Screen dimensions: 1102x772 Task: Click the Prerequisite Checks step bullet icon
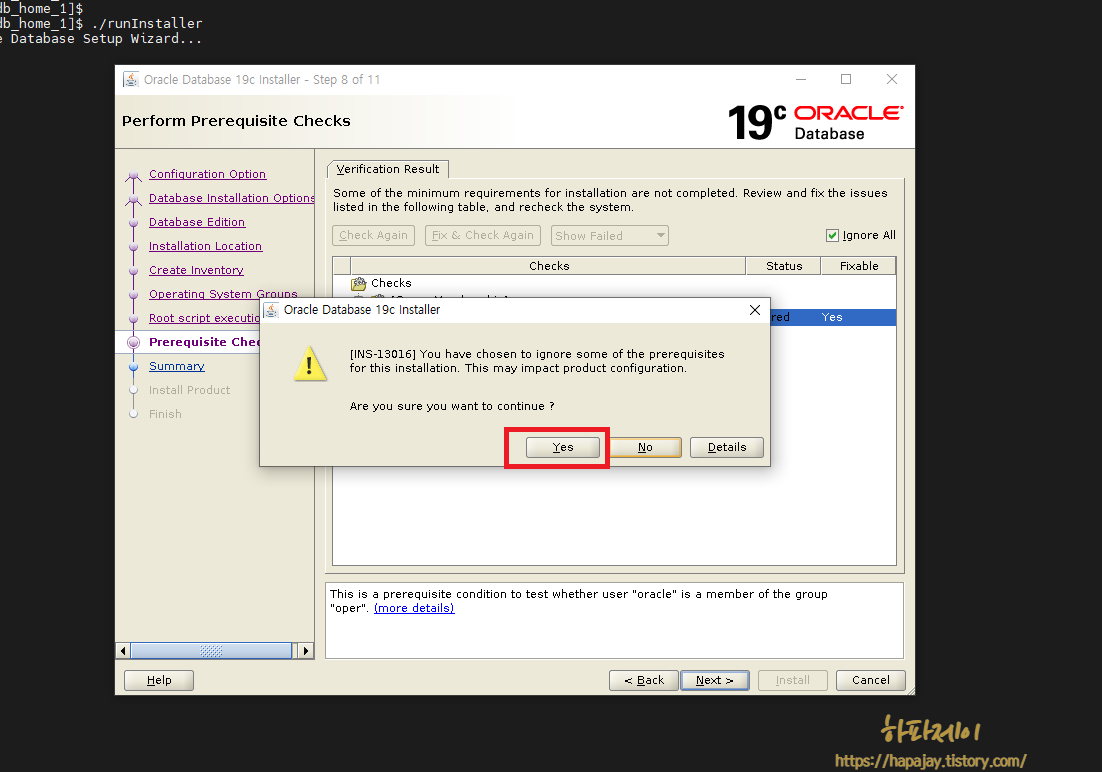[x=134, y=342]
